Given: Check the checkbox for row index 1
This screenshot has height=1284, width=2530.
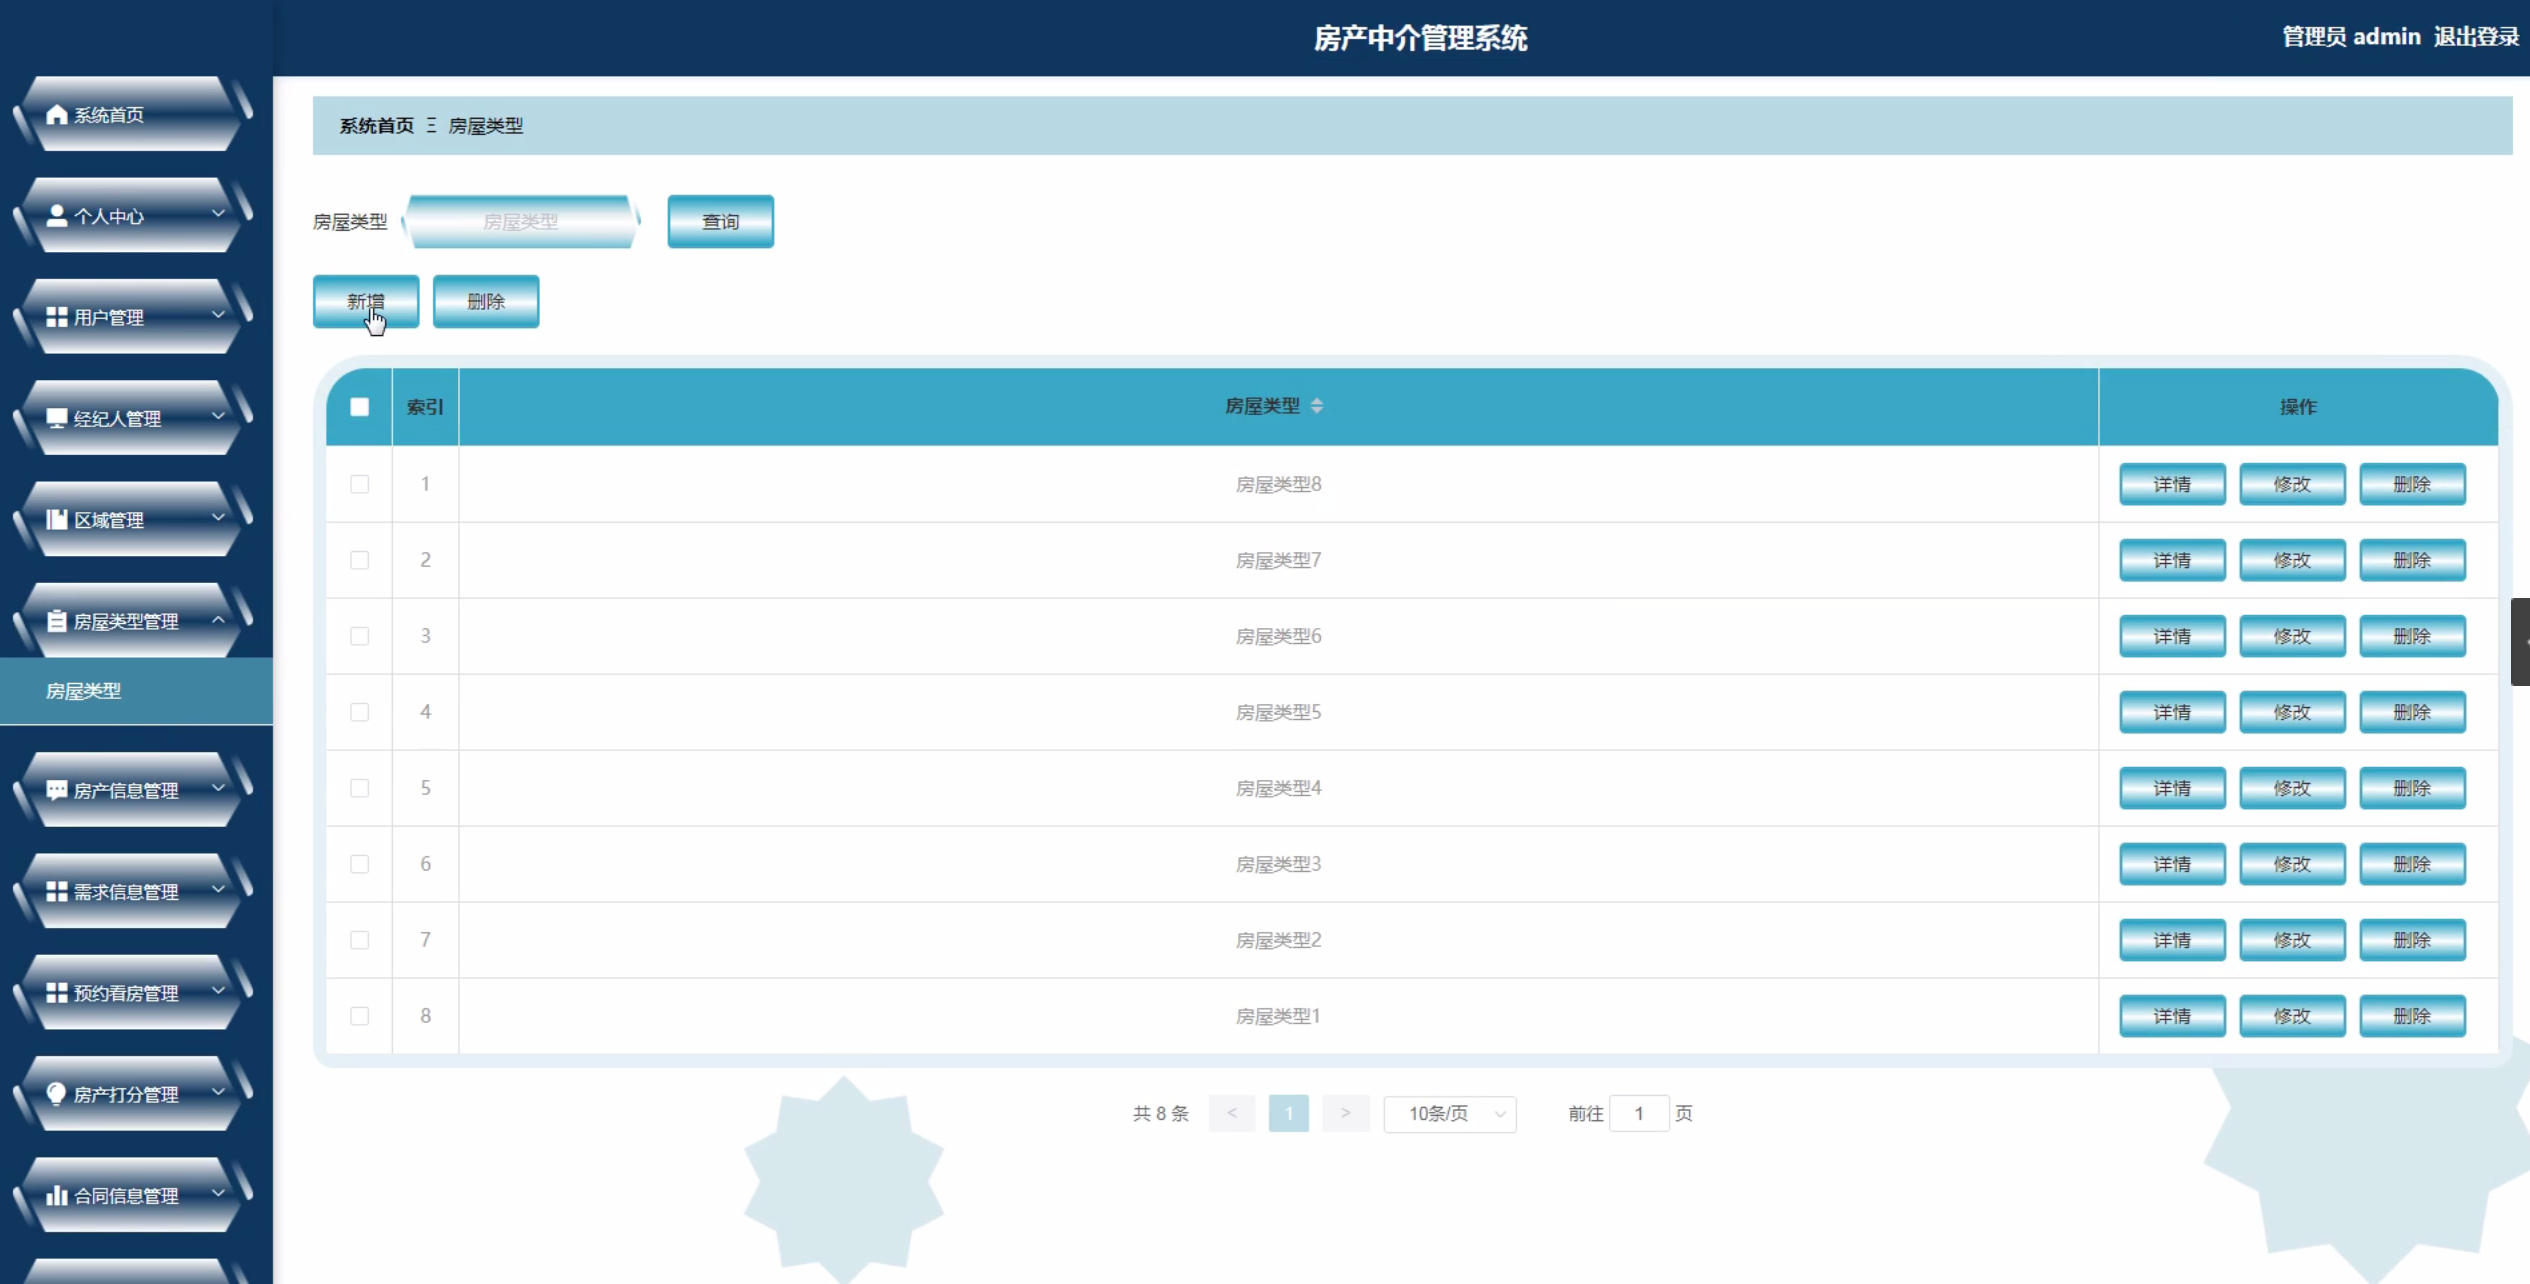Looking at the screenshot, I should (359, 484).
